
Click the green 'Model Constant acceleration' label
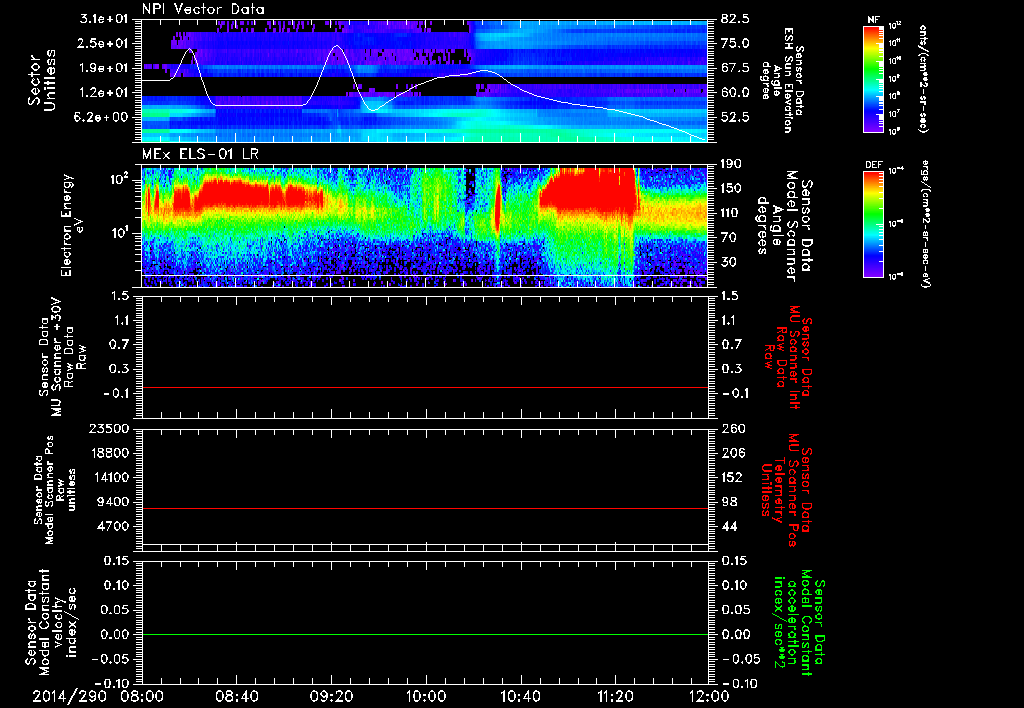pos(799,623)
